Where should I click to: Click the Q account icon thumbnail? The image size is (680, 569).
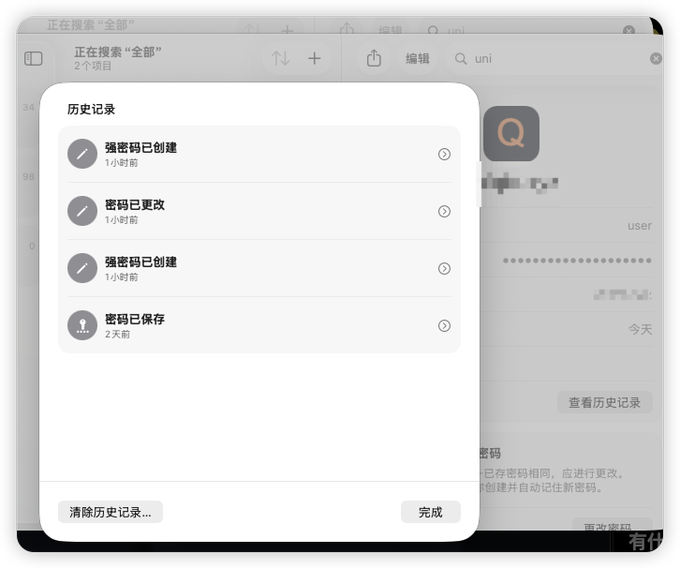point(511,134)
